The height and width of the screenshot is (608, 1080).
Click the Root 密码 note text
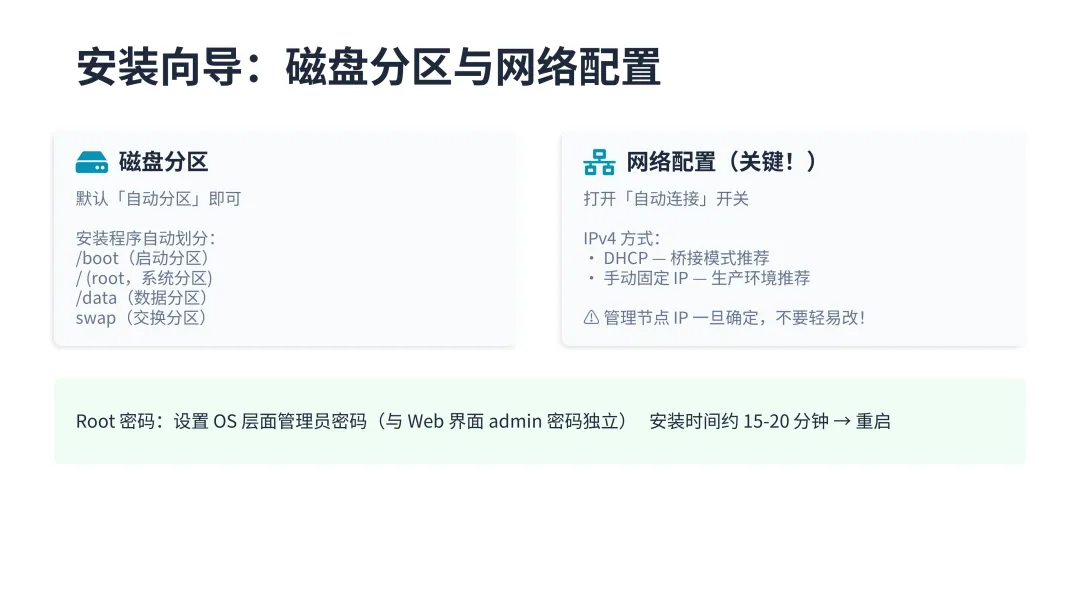[x=352, y=421]
